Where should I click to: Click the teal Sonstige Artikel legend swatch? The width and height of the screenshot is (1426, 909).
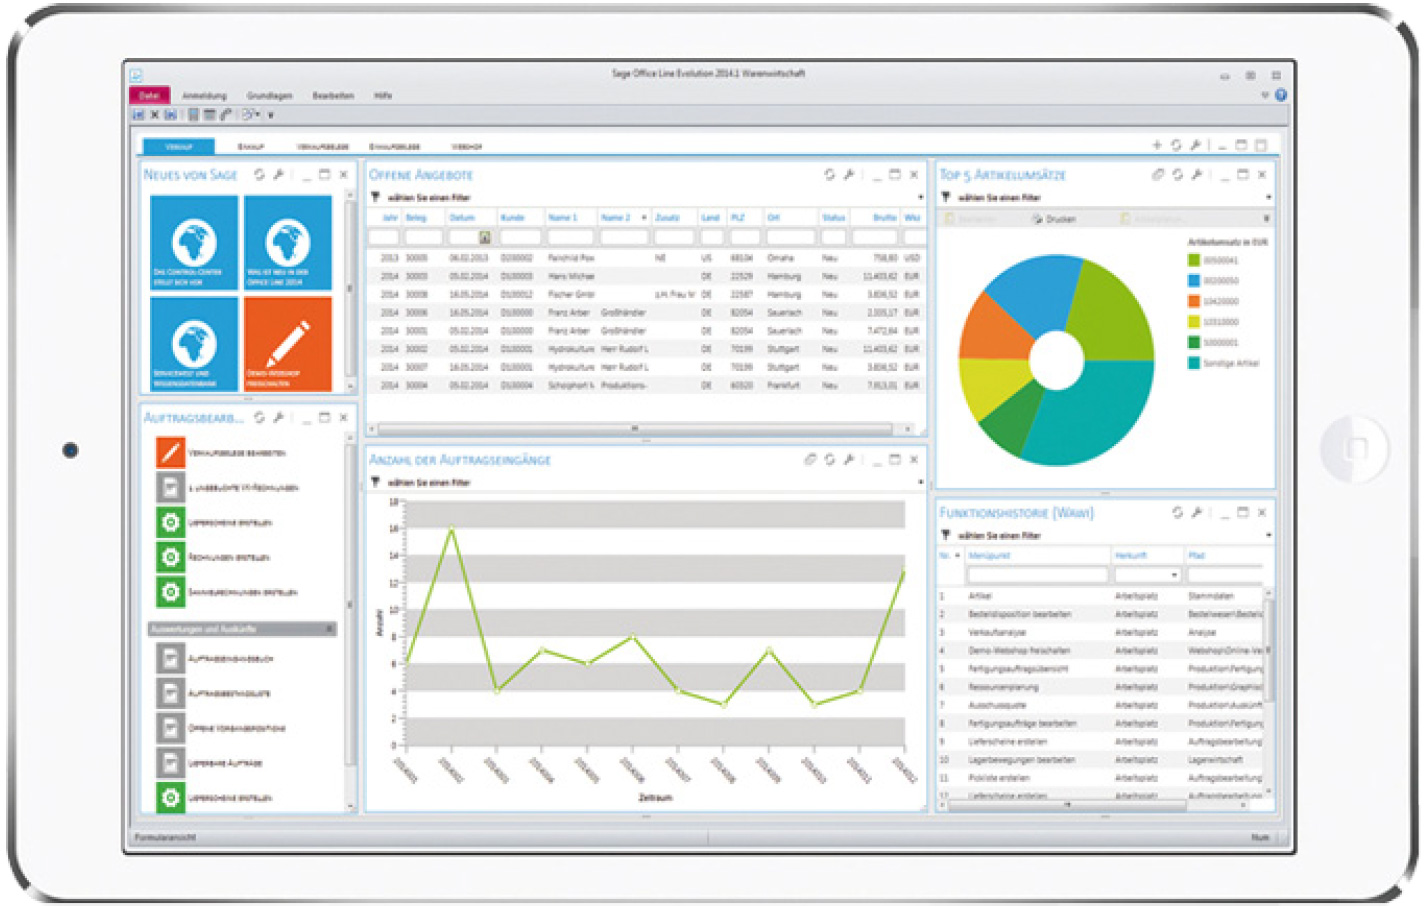pyautogui.click(x=1193, y=363)
